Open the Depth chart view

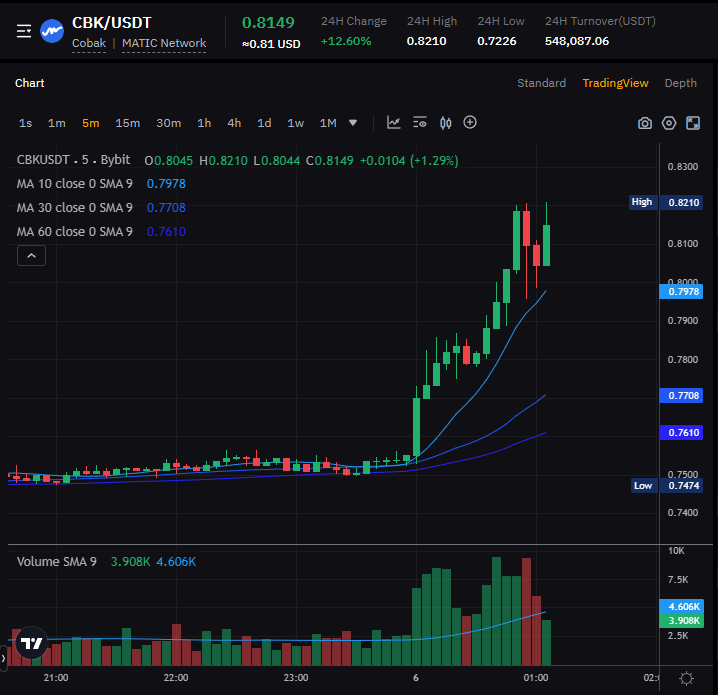click(680, 83)
